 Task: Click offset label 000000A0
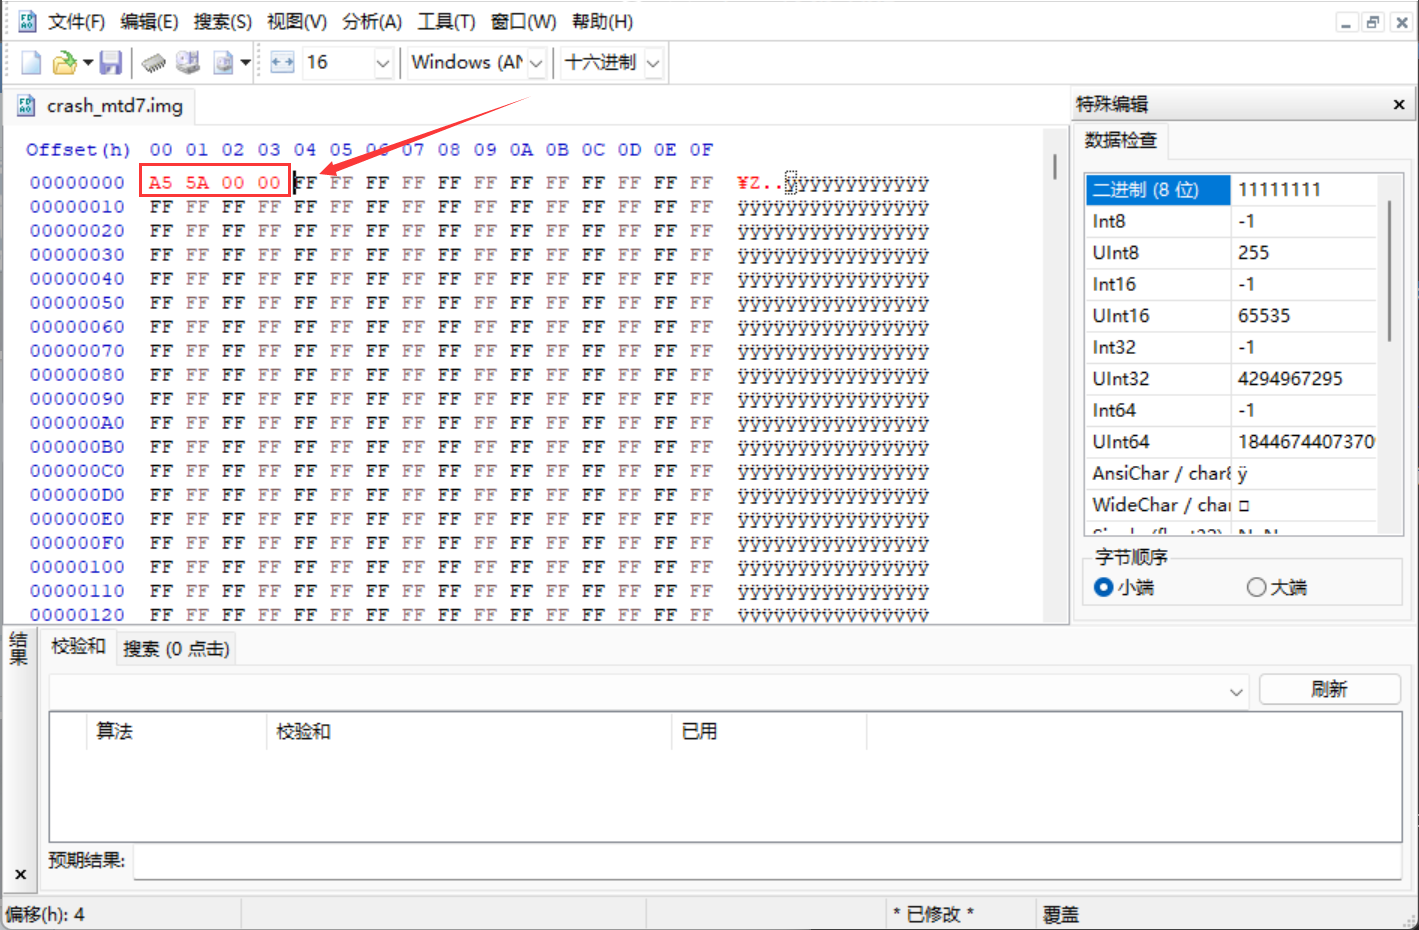(x=77, y=423)
